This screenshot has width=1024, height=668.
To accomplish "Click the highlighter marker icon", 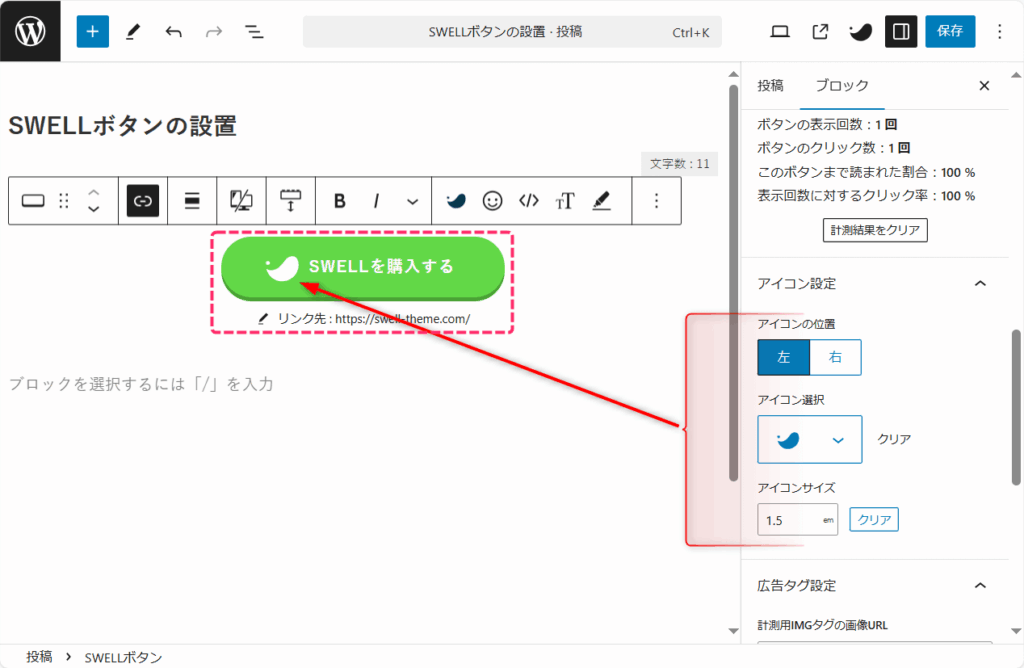I will [601, 201].
